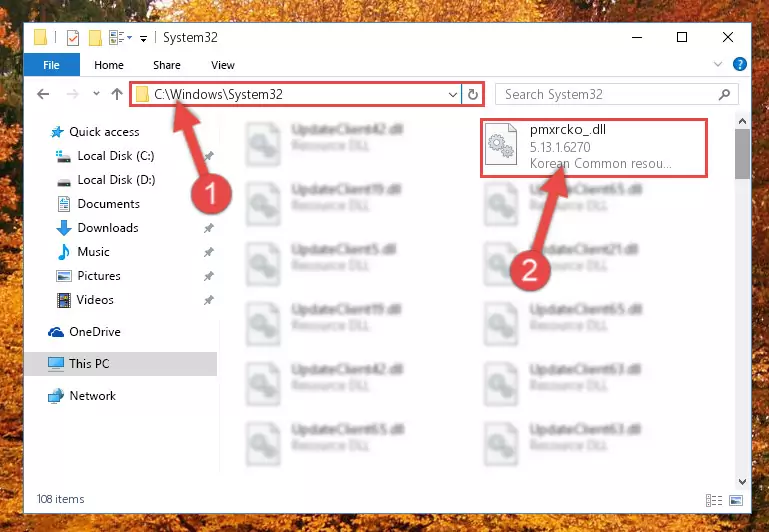Open the Customize Quick Access Toolbar arrow
Screen dimensions: 769x532
click(143, 38)
